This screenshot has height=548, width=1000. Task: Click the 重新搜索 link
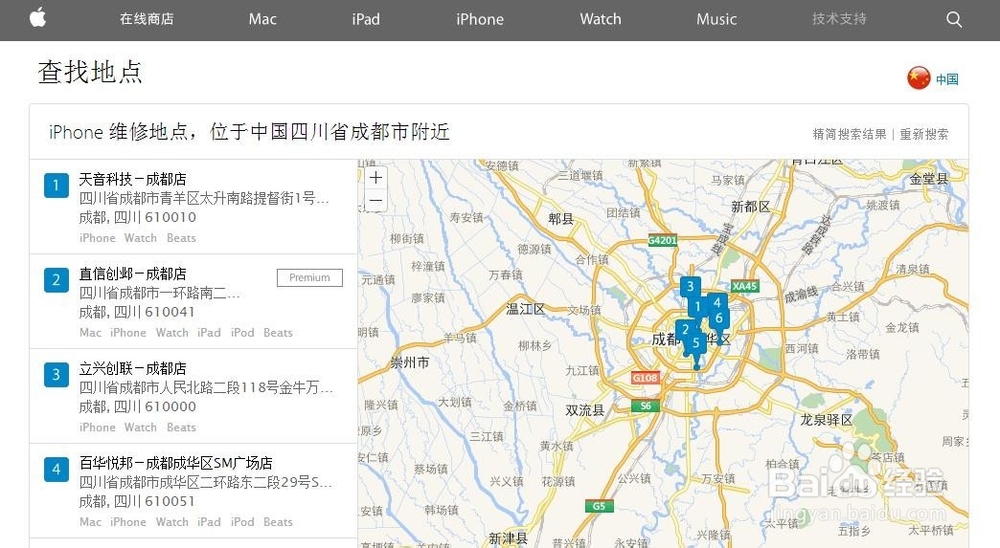[x=924, y=134]
